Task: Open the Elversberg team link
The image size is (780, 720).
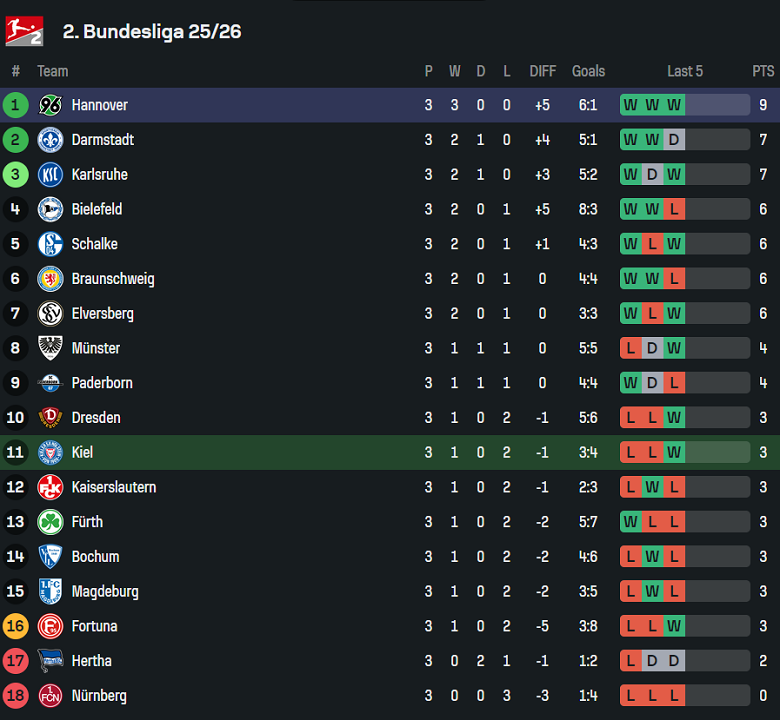Action: point(102,314)
